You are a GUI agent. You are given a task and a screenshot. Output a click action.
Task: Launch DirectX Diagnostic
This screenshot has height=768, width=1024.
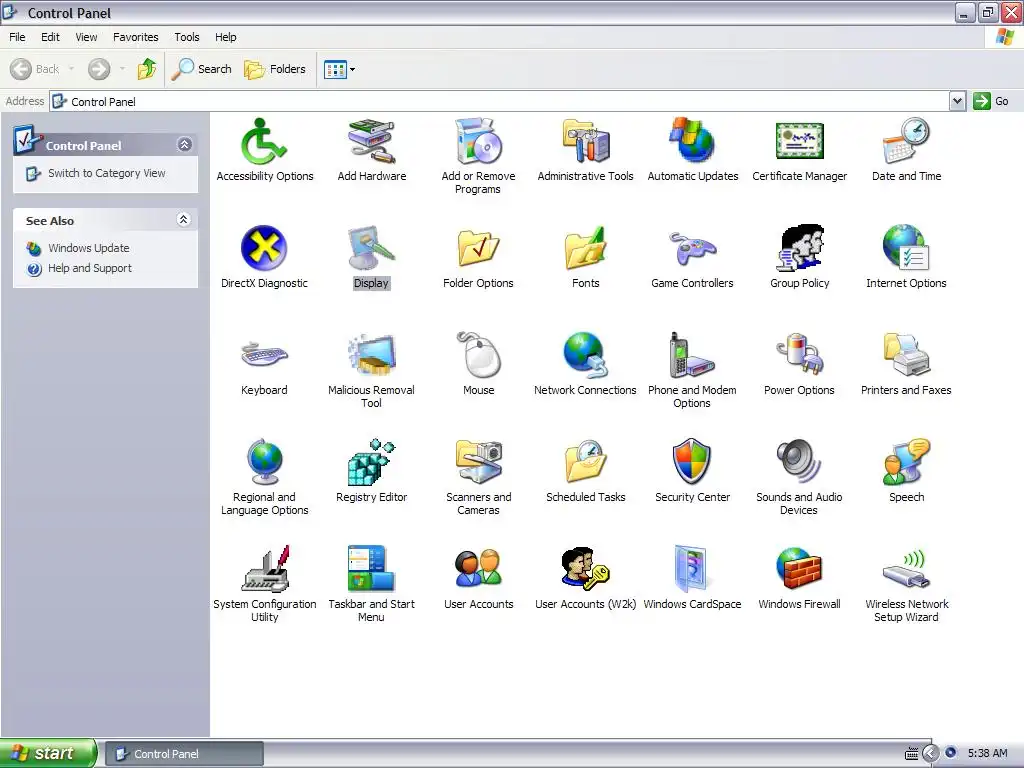tap(264, 248)
